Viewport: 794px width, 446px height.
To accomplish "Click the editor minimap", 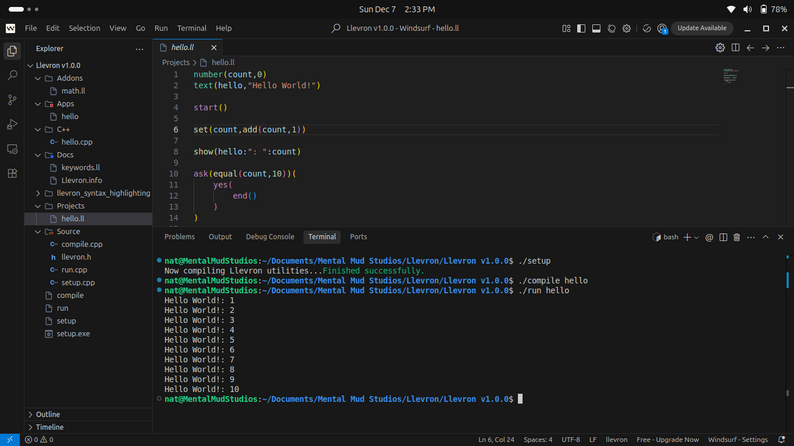I will [730, 75].
